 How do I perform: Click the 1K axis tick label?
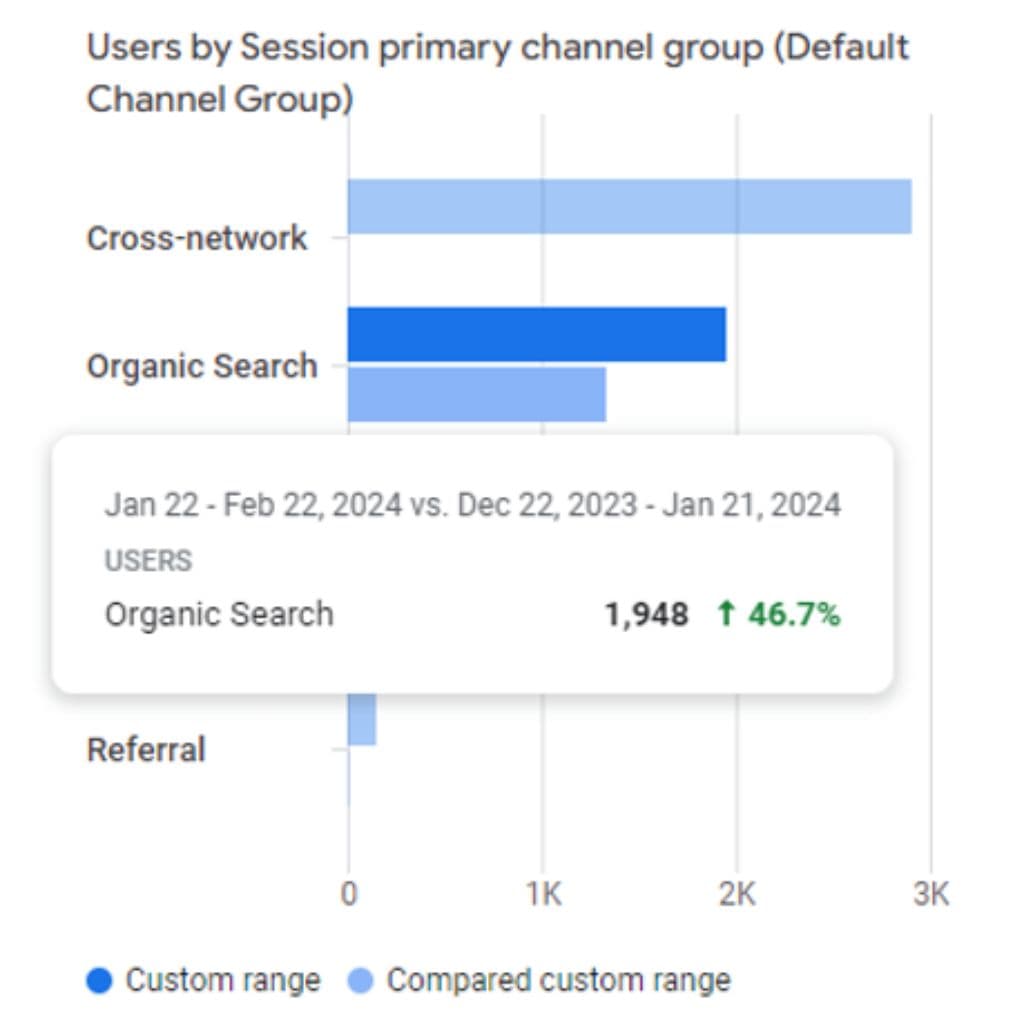(543, 893)
